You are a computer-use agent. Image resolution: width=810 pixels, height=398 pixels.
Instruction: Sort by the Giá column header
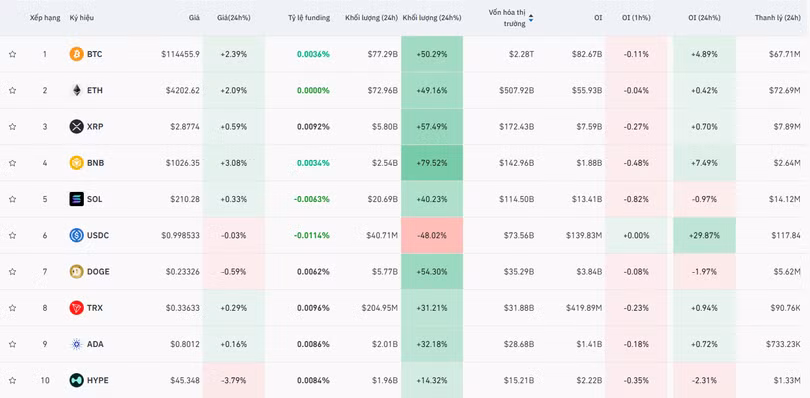[194, 18]
